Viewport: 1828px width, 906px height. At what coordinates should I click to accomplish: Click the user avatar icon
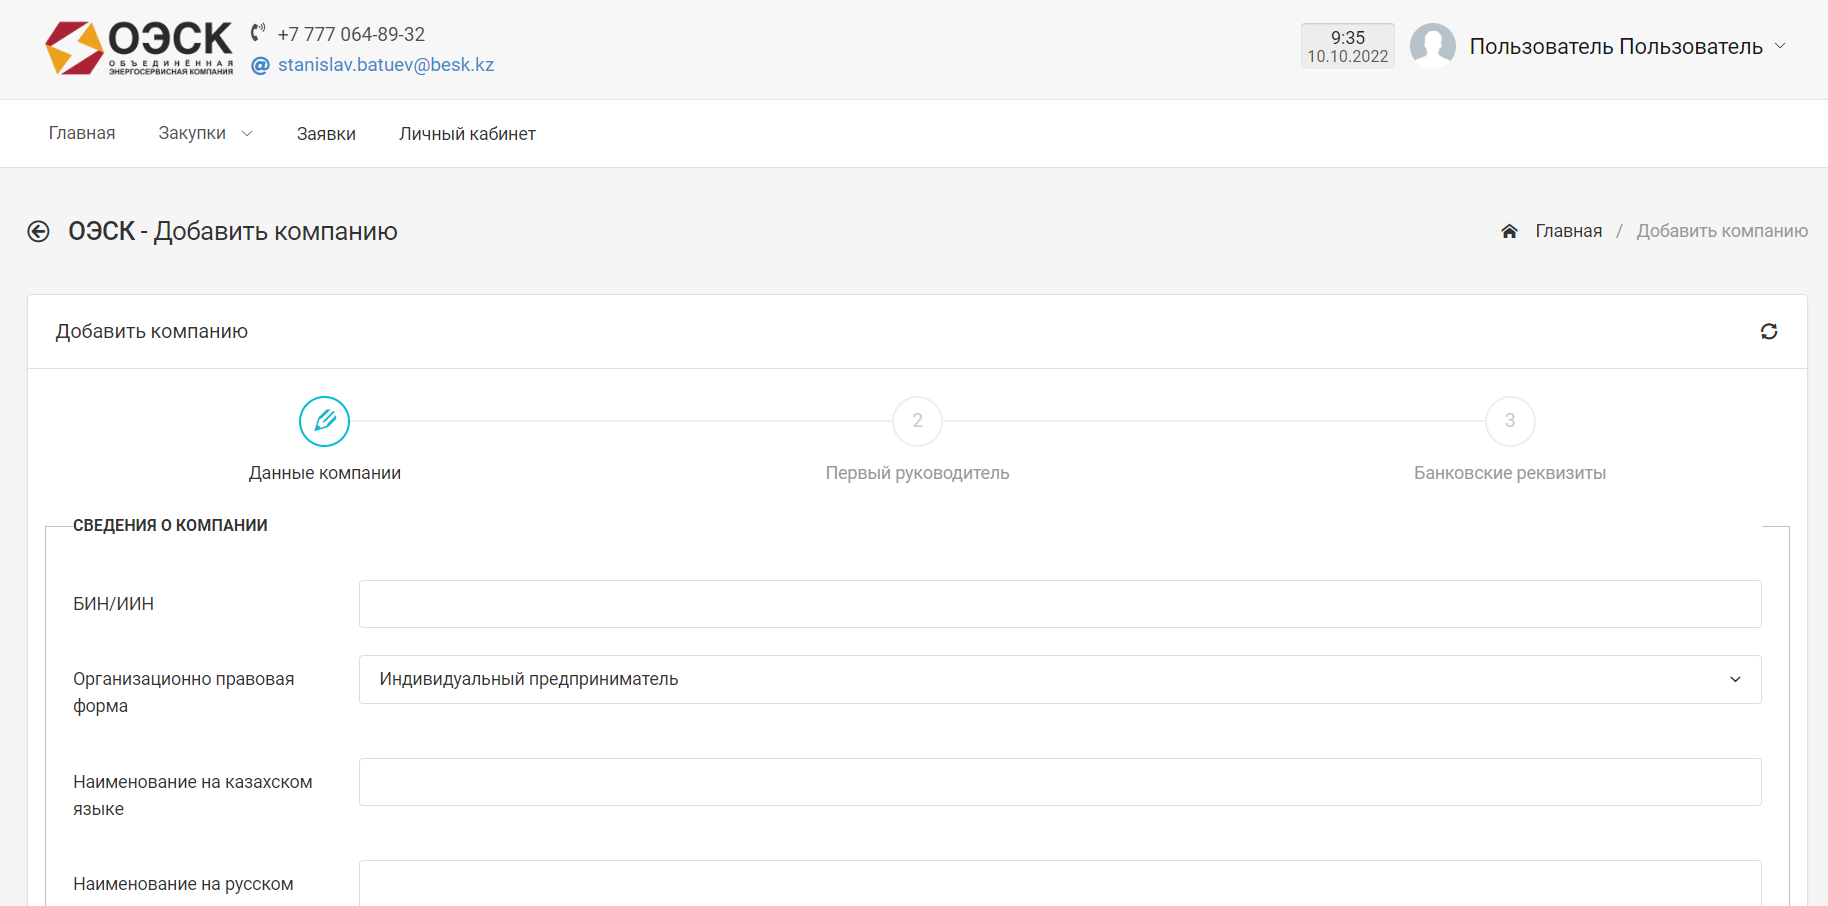coord(1432,46)
